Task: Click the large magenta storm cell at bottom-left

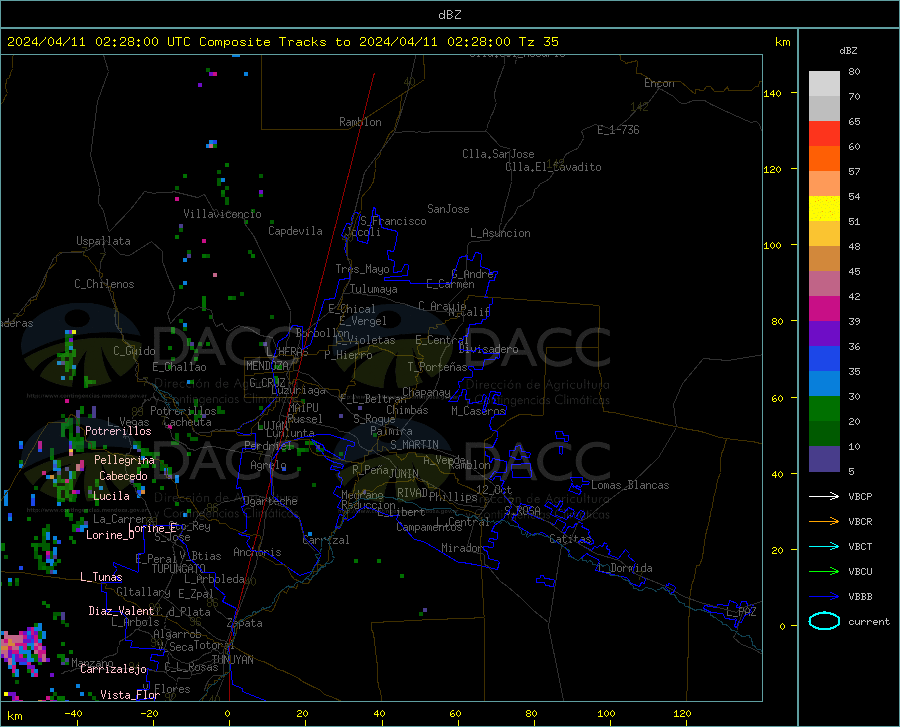Action: click(x=24, y=651)
